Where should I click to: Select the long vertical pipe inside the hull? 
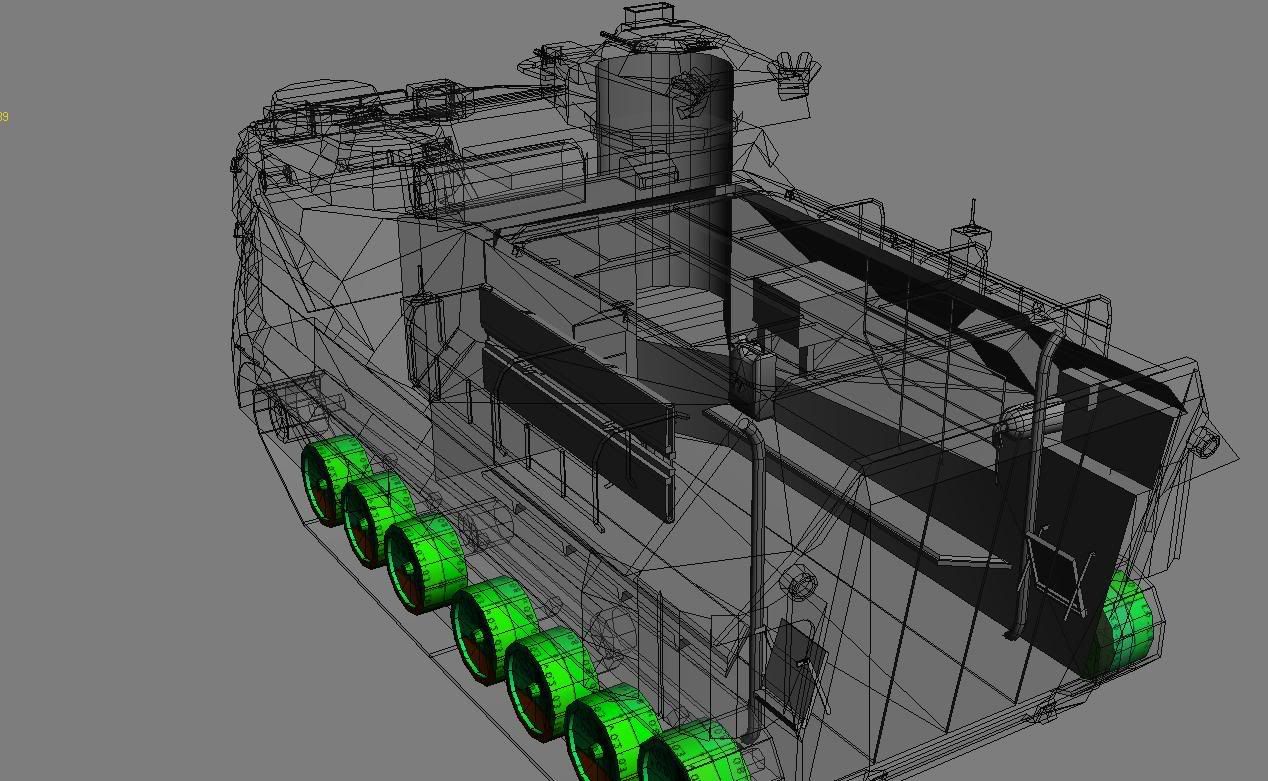coord(757,560)
